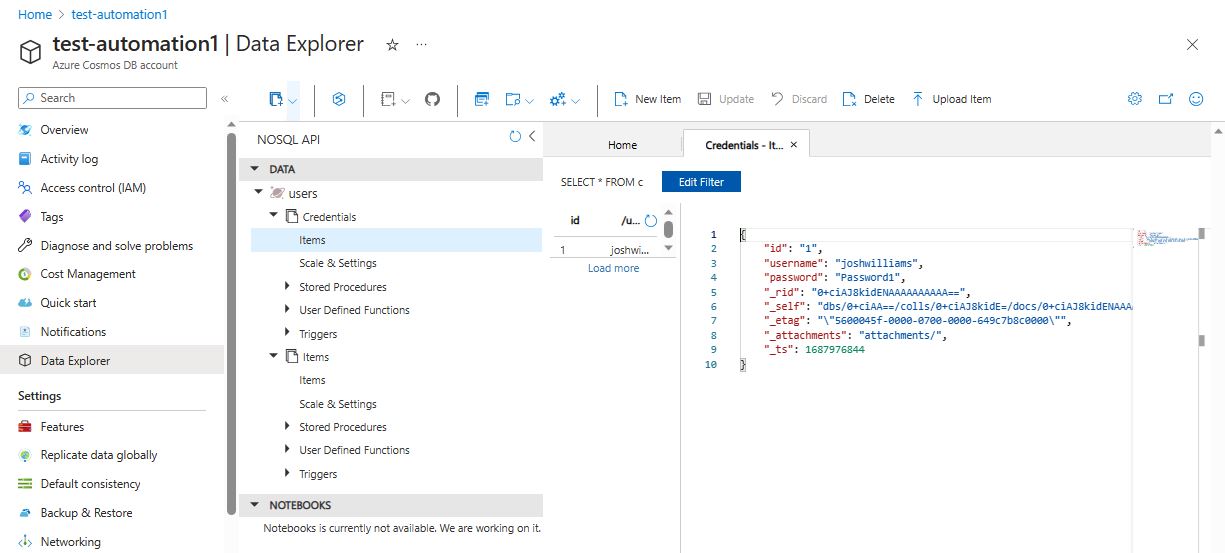Click the id column header
The image size is (1225, 553).
tap(575, 221)
